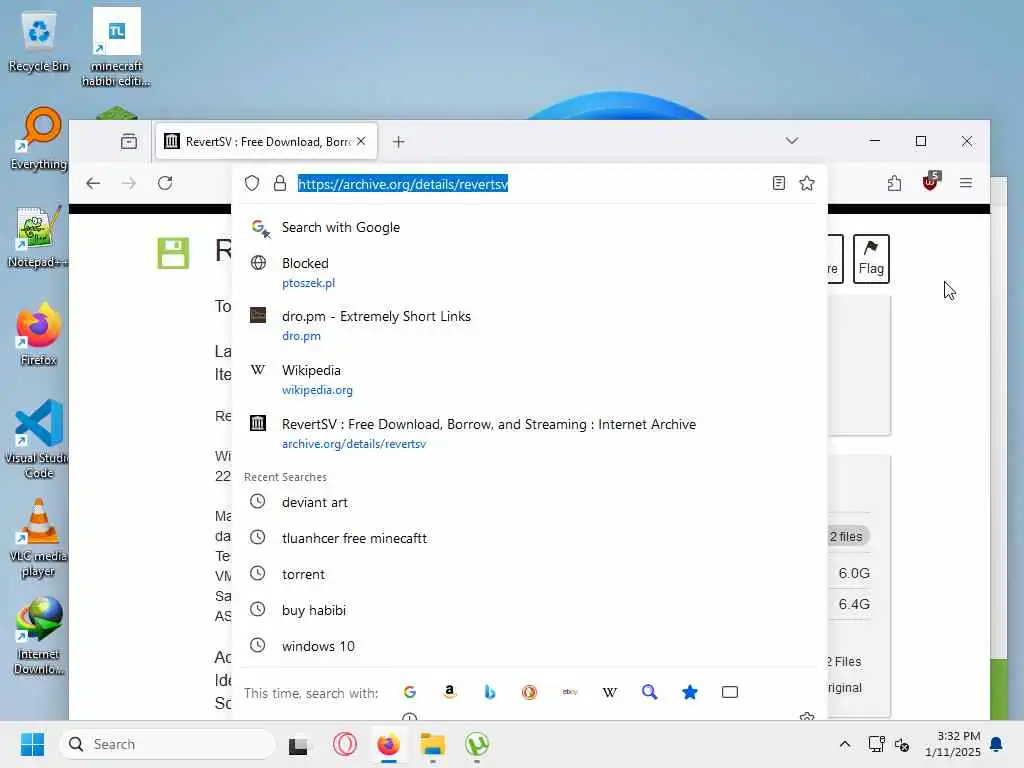This screenshot has height=768, width=1024.
Task: Open taskbar clock and date
Action: (953, 744)
